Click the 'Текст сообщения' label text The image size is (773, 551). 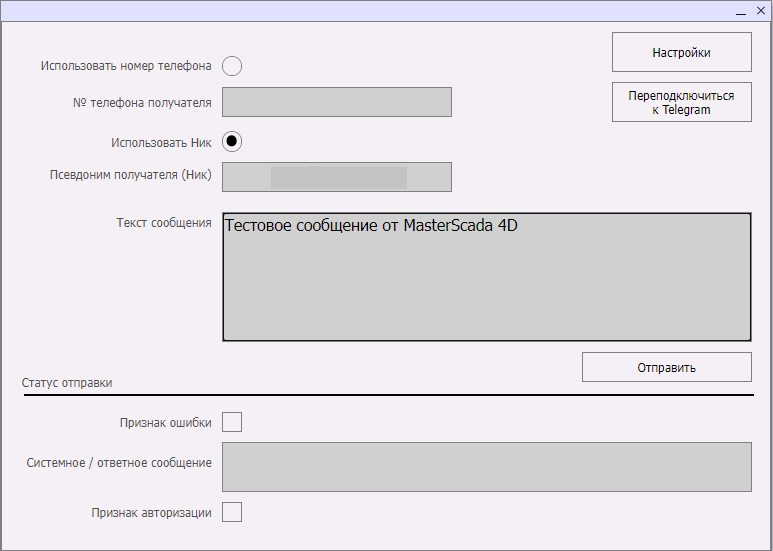[164, 223]
